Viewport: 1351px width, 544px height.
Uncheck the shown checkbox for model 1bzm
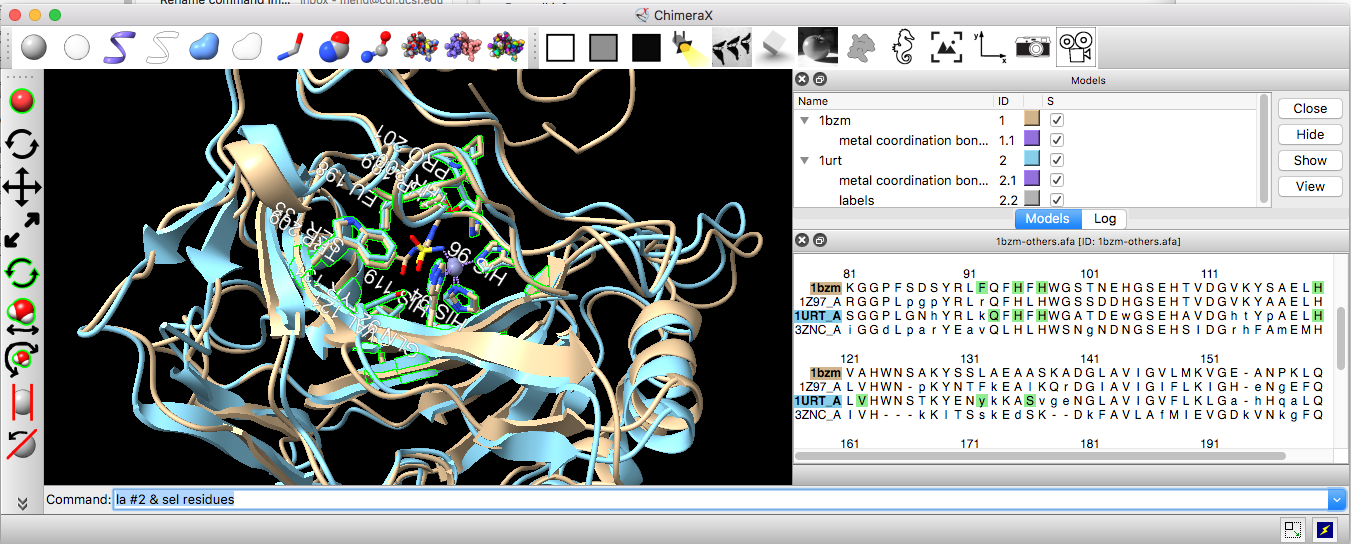pos(1057,120)
